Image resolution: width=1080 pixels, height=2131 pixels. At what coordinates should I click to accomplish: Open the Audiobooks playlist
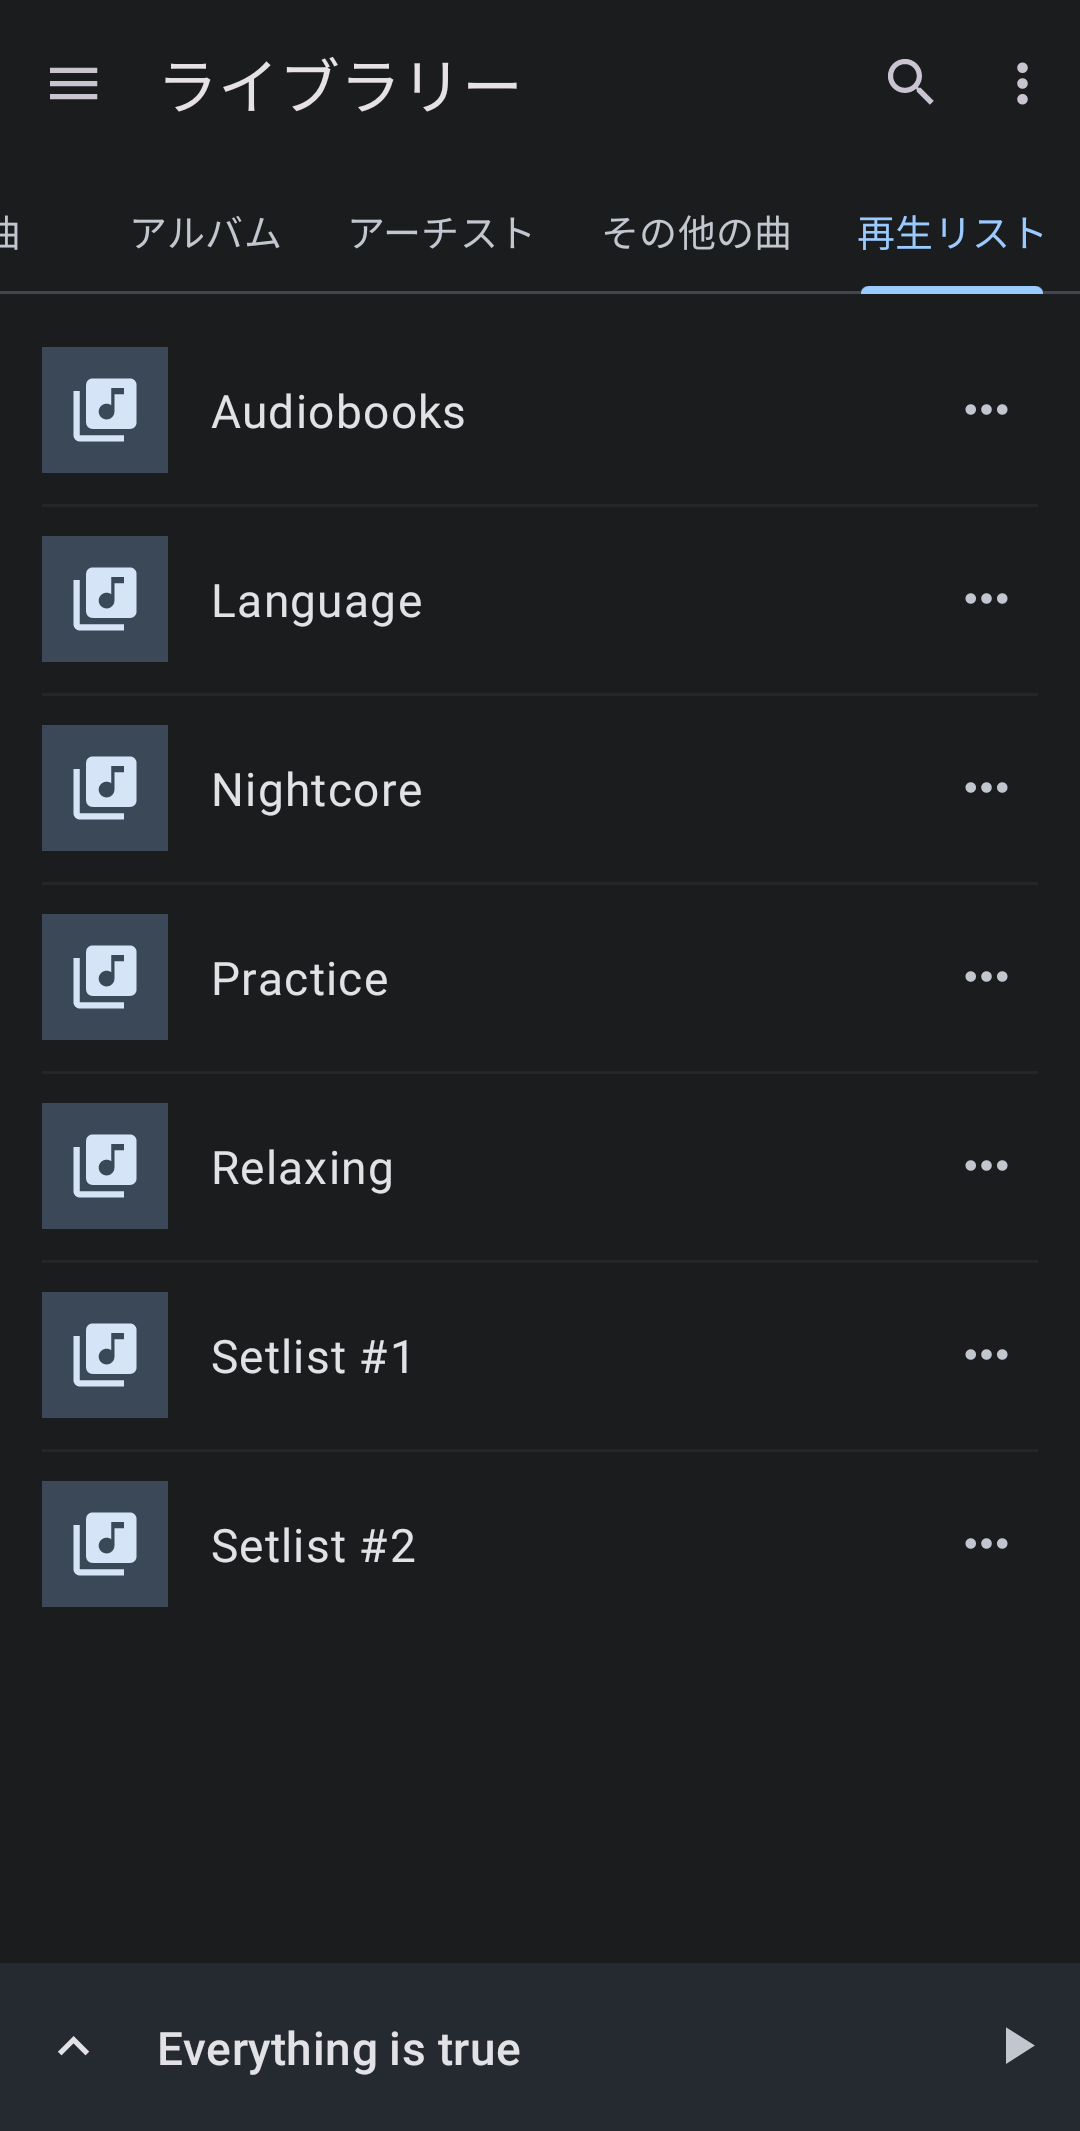click(x=540, y=410)
